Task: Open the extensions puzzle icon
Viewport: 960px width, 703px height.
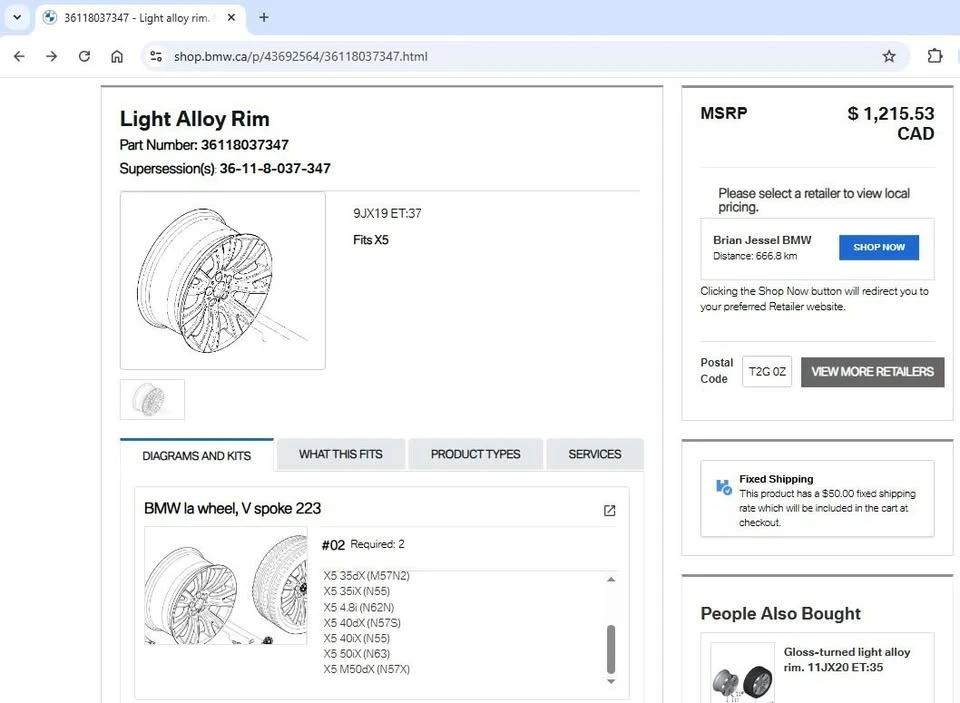Action: [934, 56]
